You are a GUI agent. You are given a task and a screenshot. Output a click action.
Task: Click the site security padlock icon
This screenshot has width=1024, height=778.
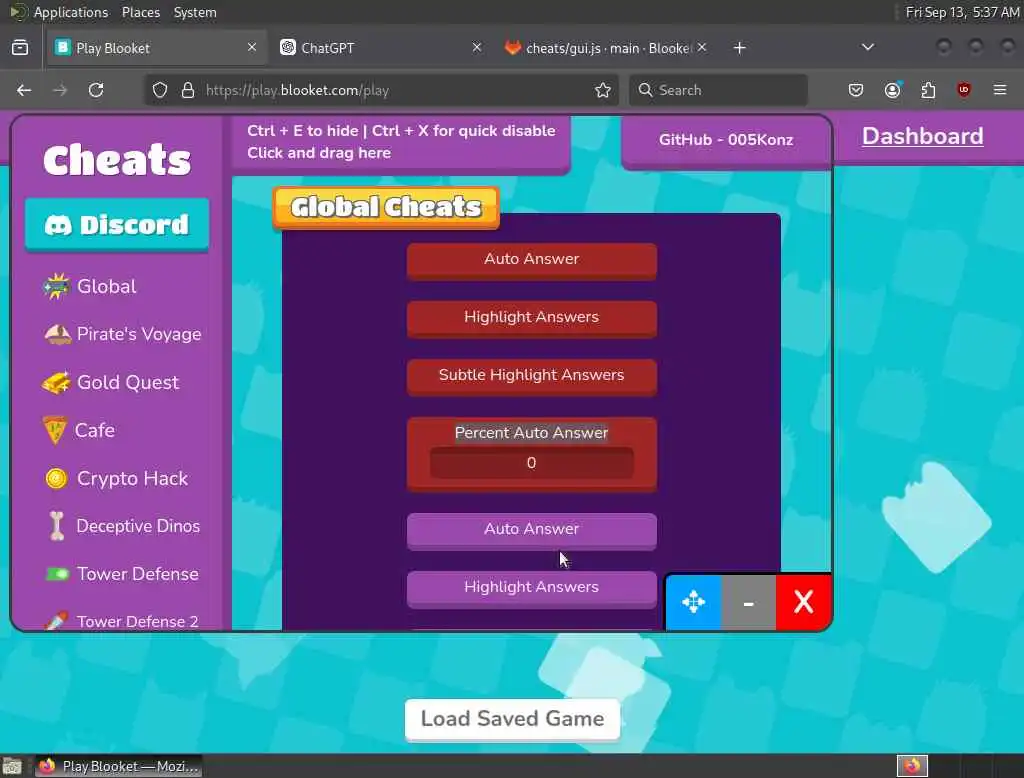pos(187,90)
